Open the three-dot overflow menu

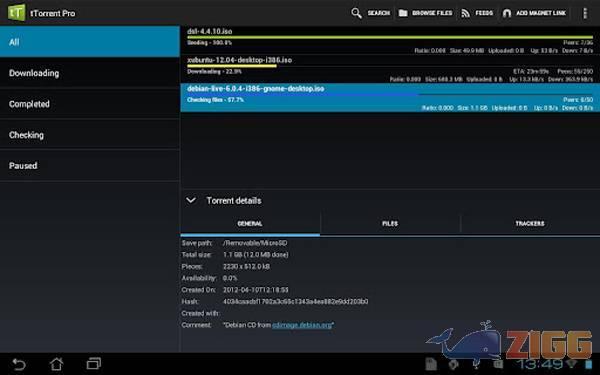[x=585, y=13]
